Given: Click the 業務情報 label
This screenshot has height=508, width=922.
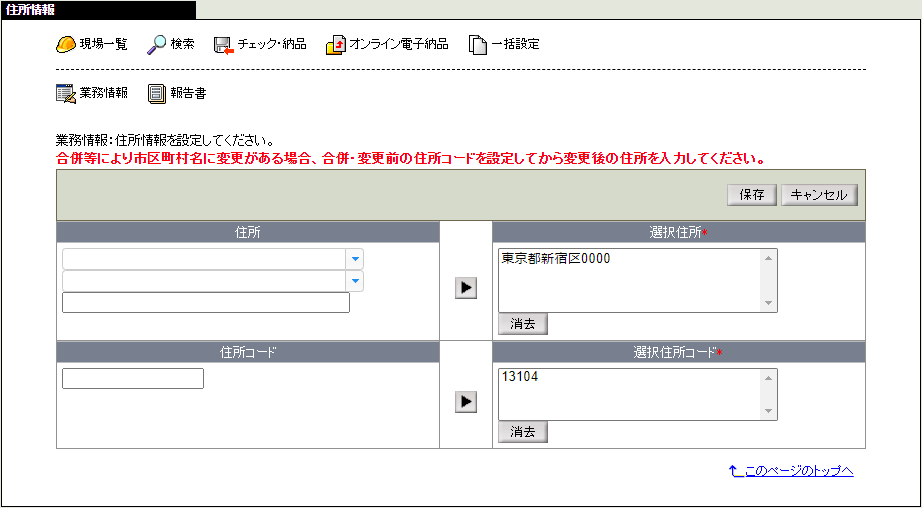Looking at the screenshot, I should pos(103,93).
